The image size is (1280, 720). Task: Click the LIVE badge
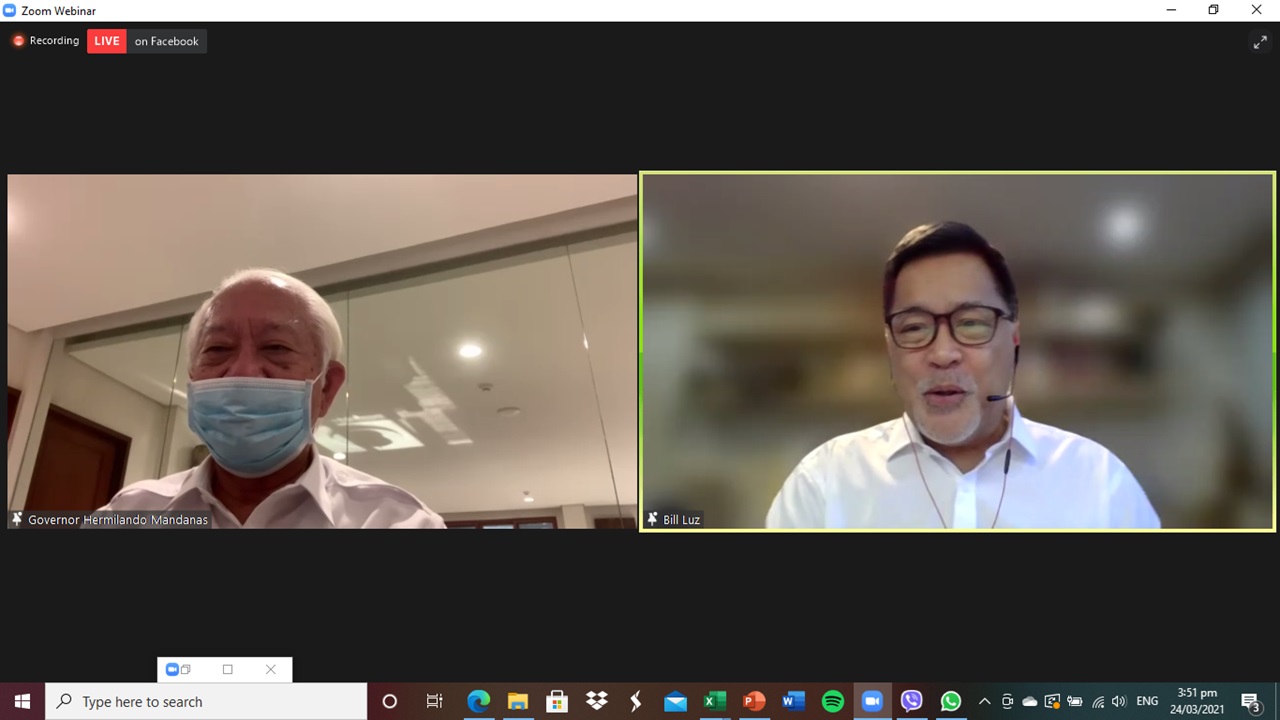pyautogui.click(x=107, y=41)
